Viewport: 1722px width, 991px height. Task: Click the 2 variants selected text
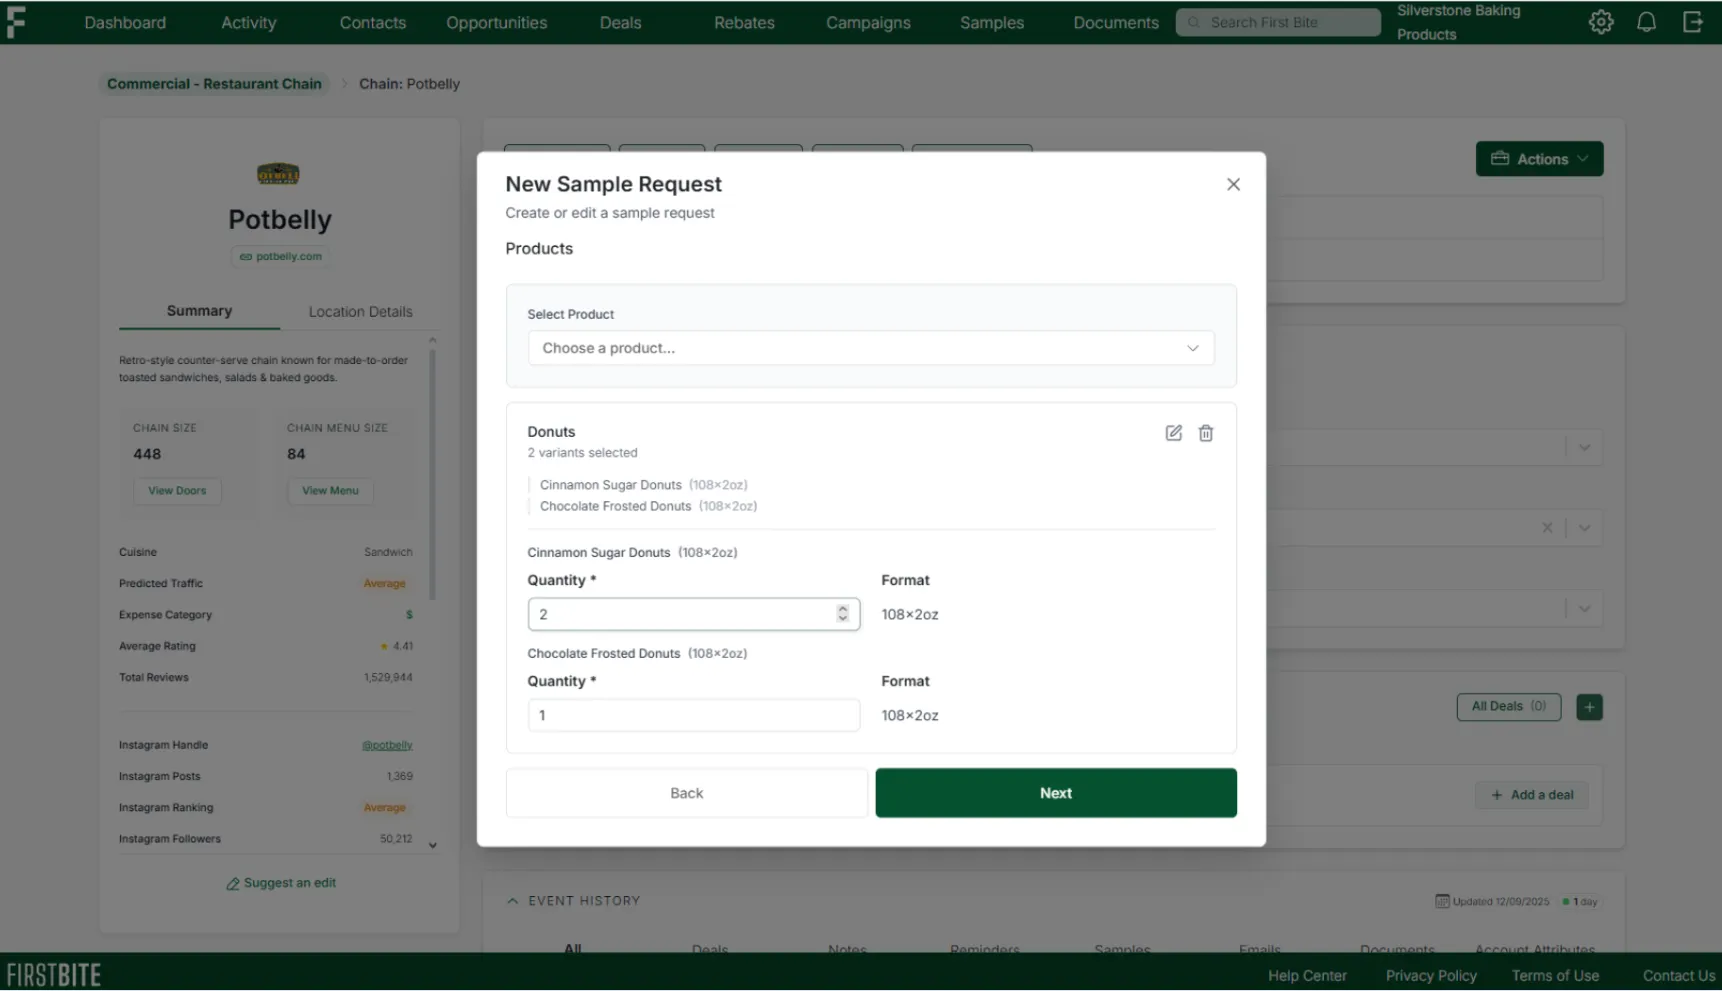pyautogui.click(x=582, y=453)
